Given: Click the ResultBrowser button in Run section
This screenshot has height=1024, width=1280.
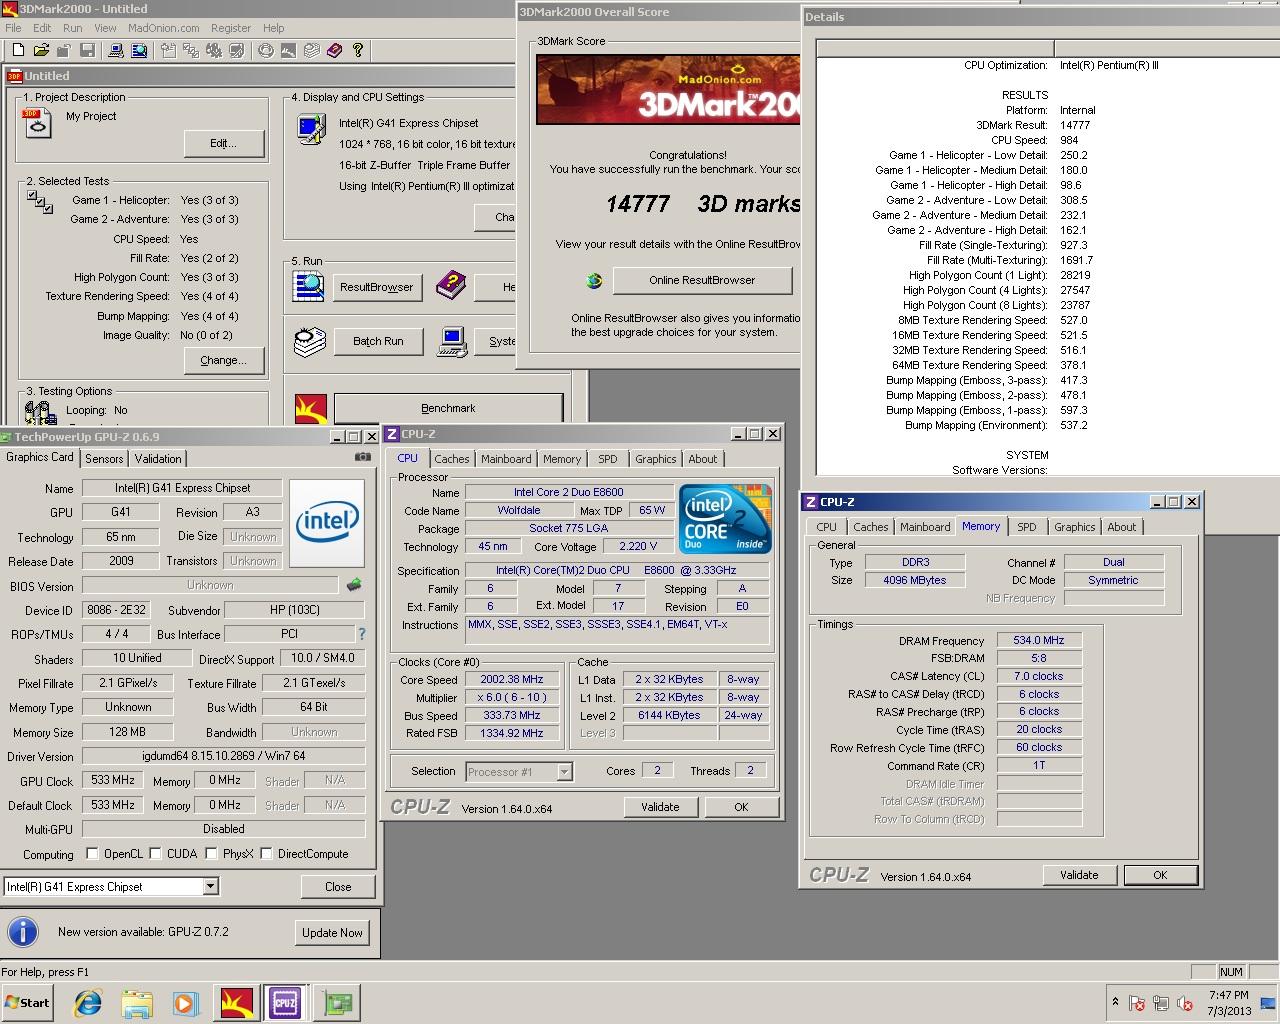Looking at the screenshot, I should pyautogui.click(x=376, y=287).
